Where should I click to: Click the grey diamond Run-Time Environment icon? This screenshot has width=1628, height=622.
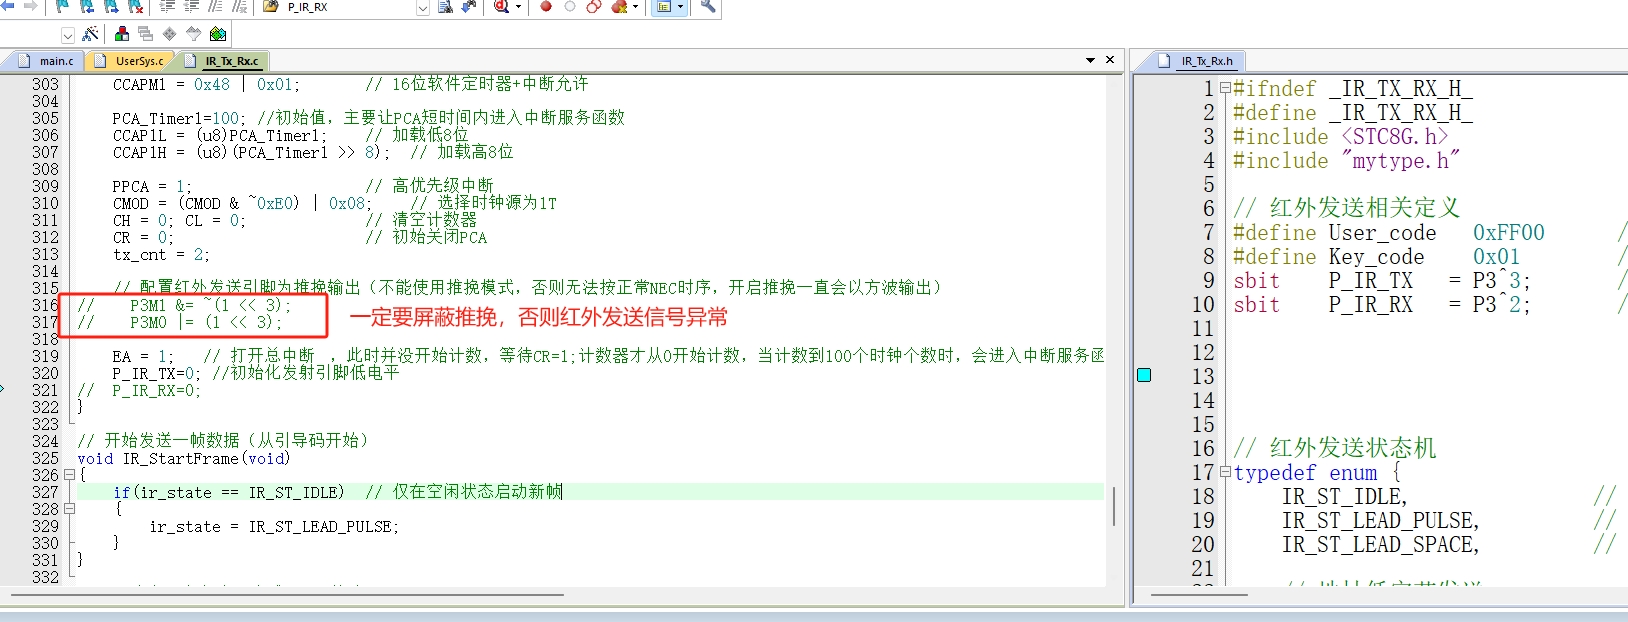tap(169, 34)
